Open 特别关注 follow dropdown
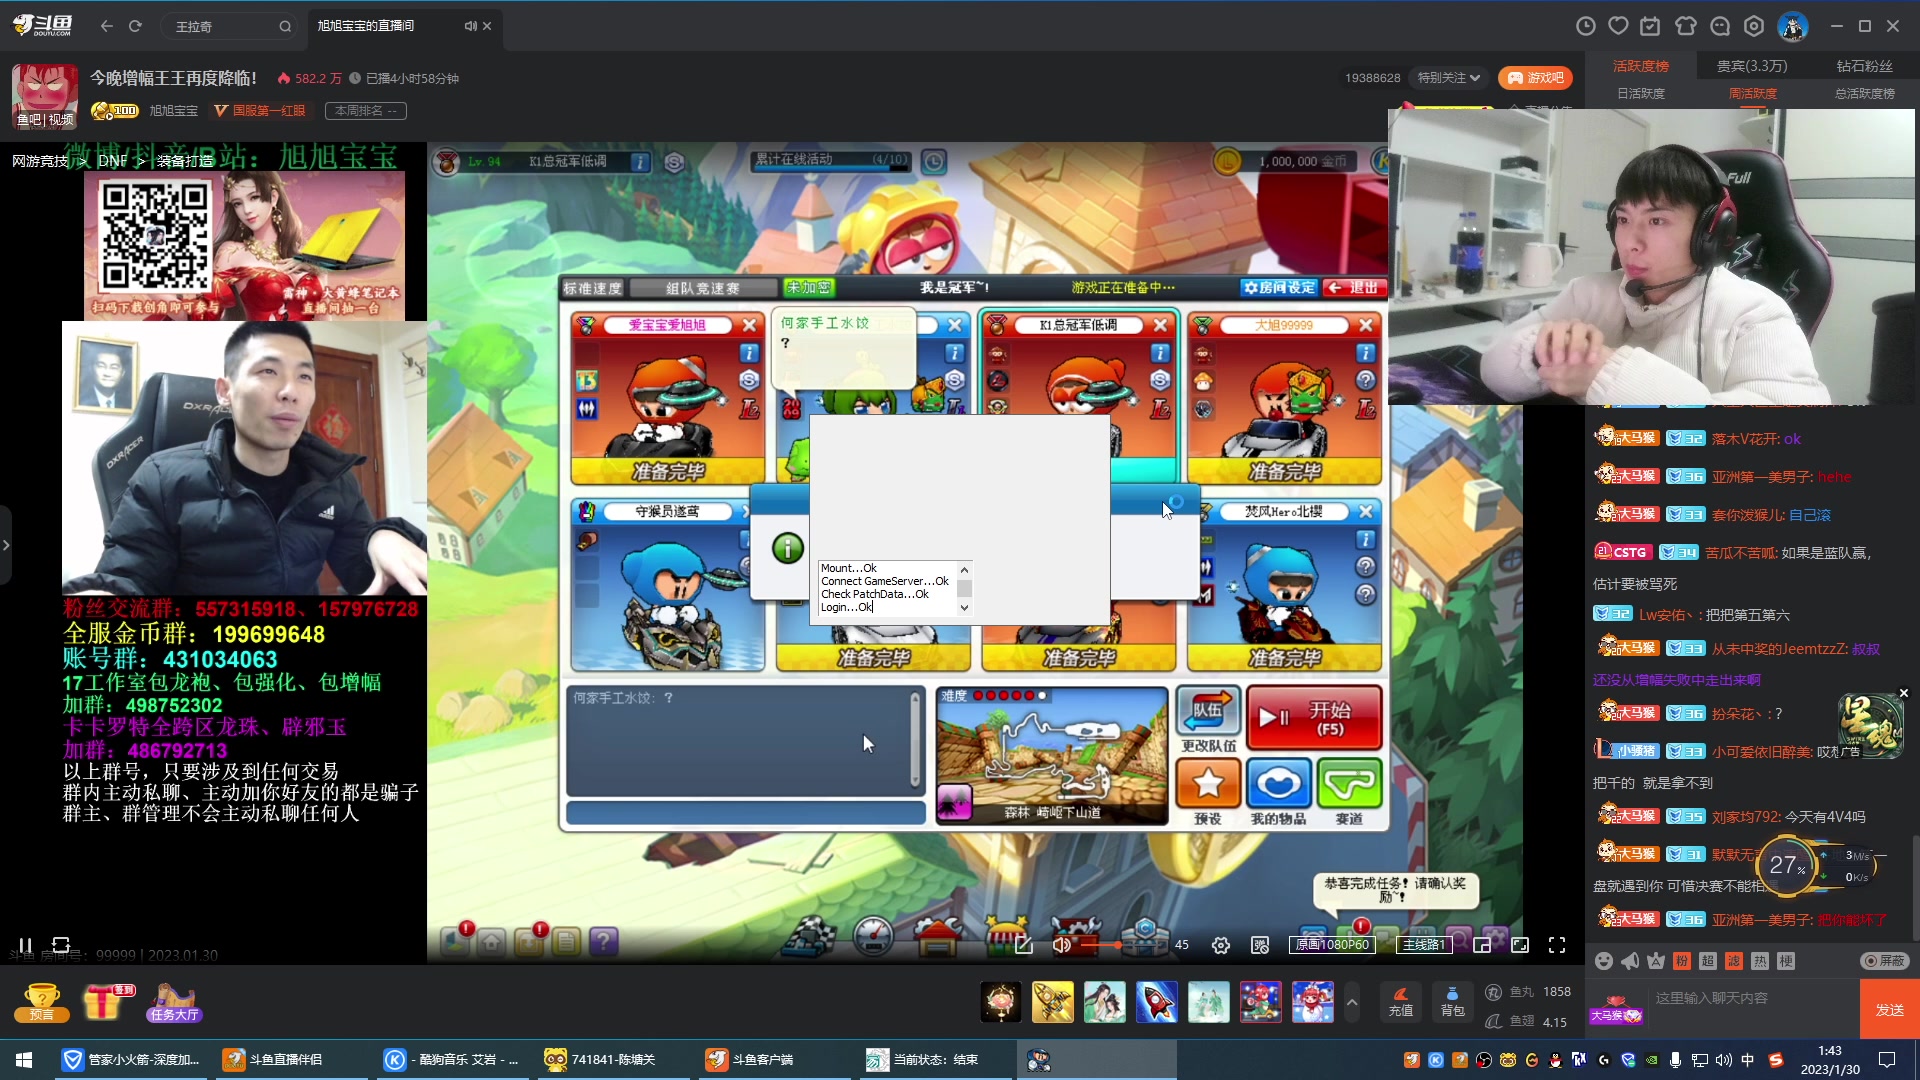Viewport: 1920px width, 1080px height. pos(1448,78)
